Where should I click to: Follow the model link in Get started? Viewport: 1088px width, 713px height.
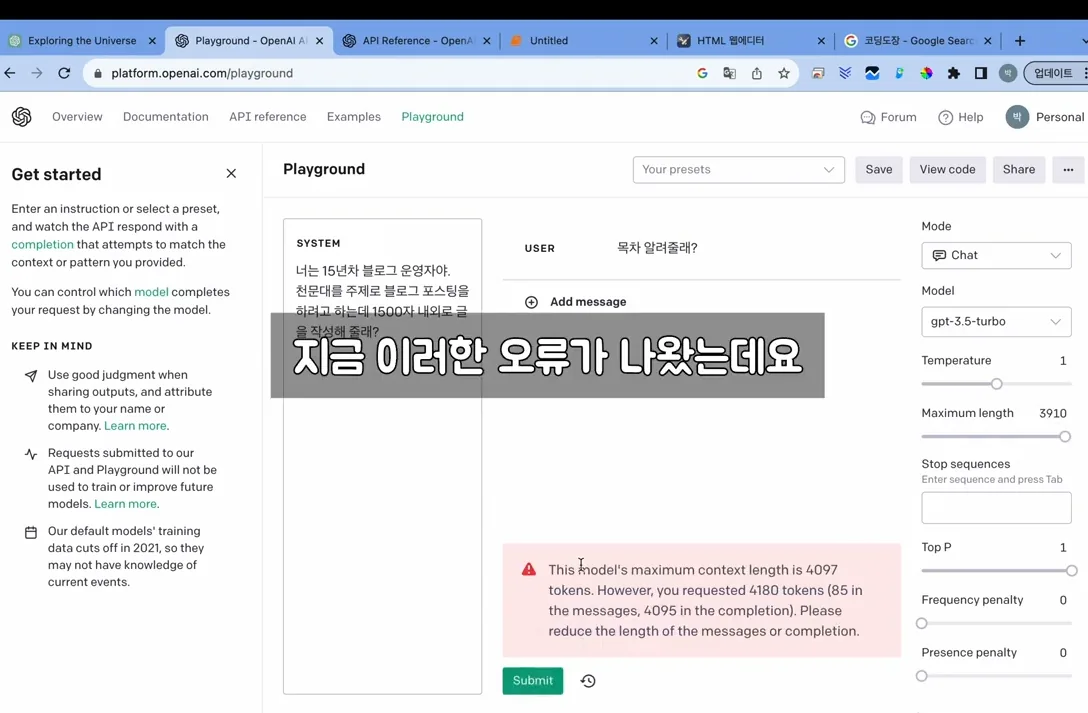point(151,292)
